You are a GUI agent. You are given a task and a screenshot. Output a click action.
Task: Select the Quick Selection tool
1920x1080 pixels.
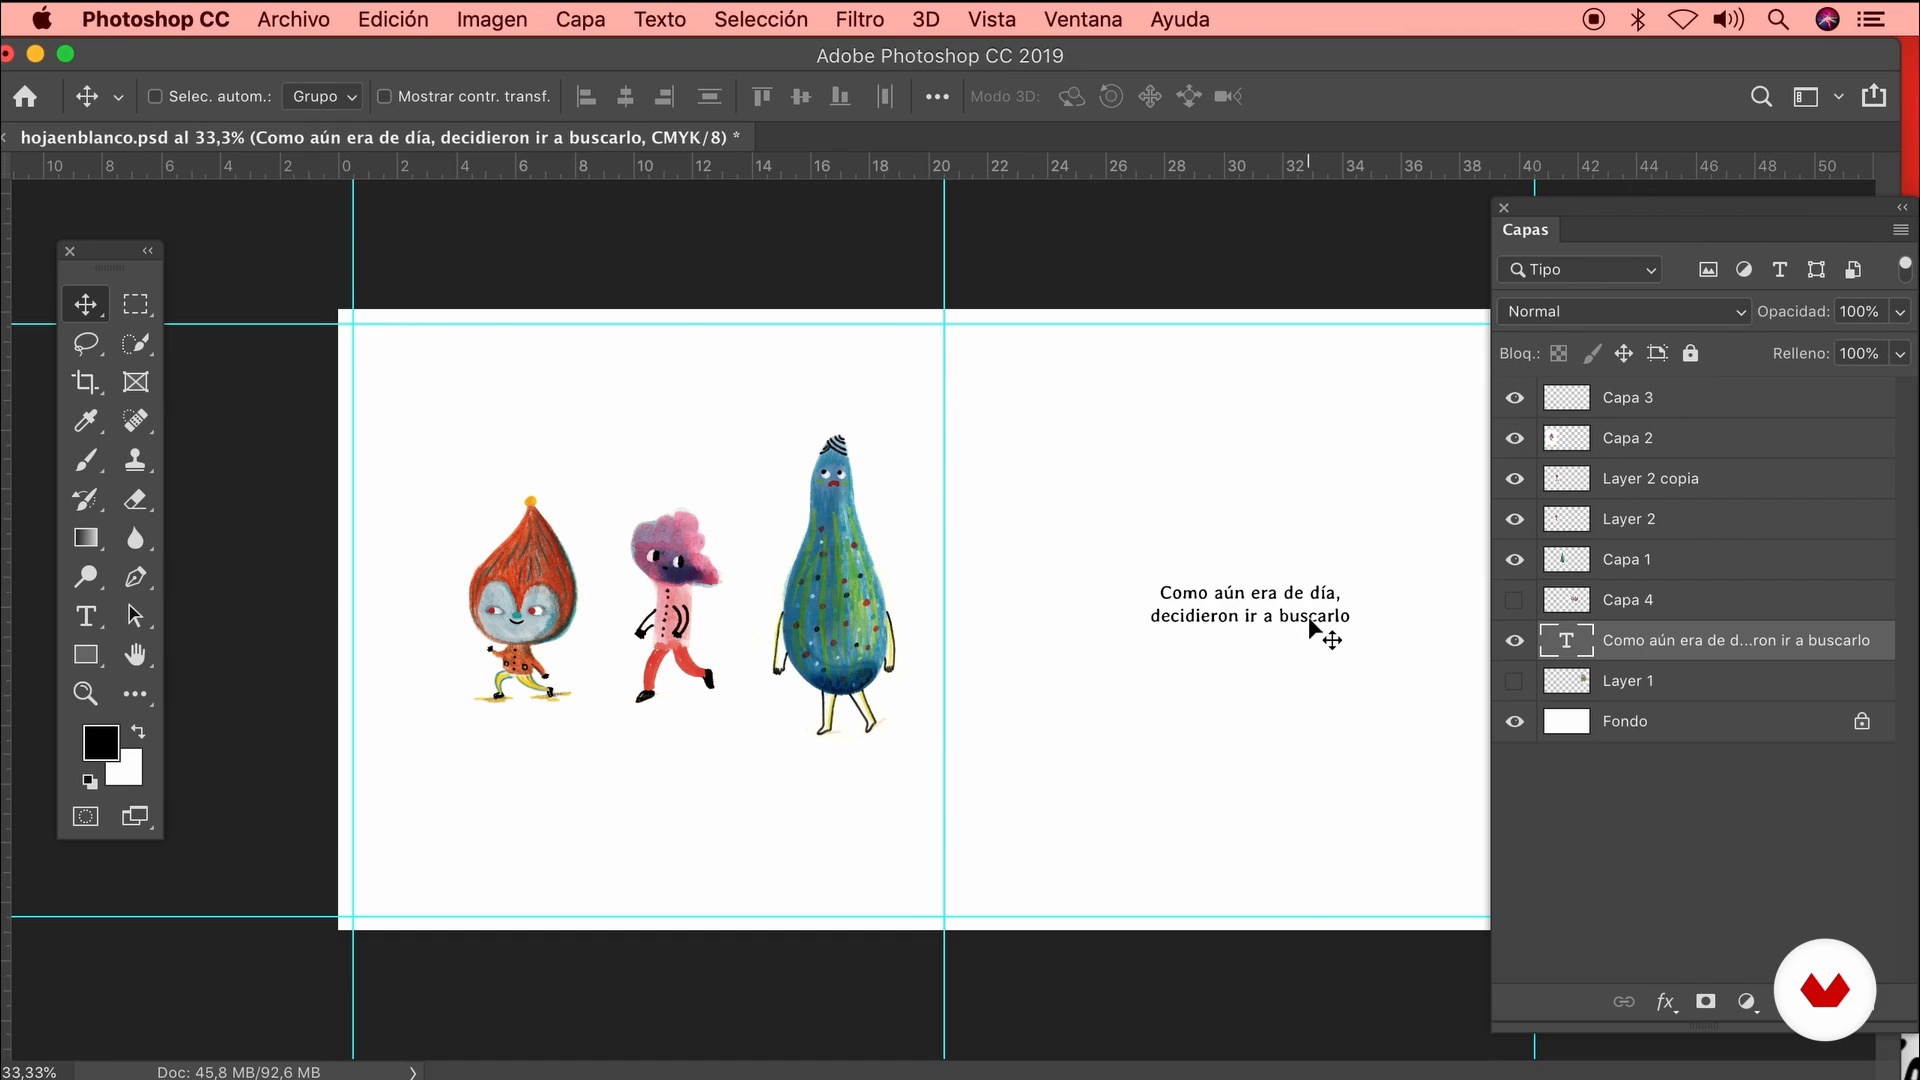coord(135,343)
